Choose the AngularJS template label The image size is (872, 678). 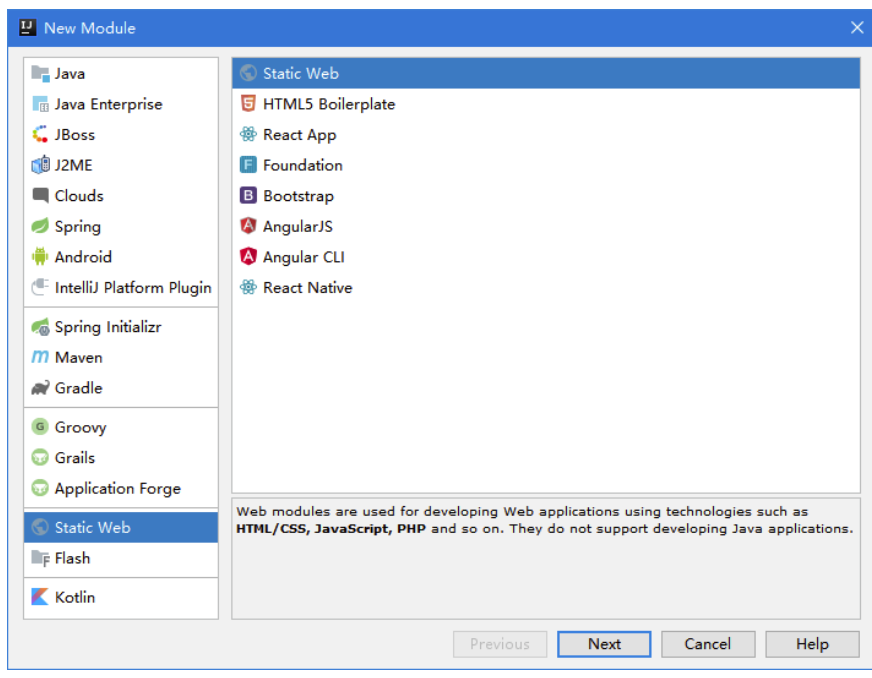298,227
